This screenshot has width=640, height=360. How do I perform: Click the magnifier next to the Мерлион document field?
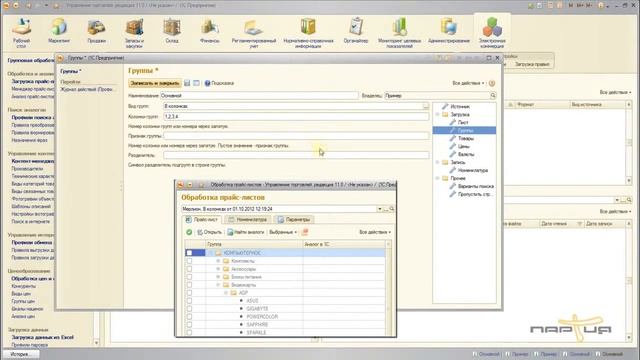coord(391,209)
